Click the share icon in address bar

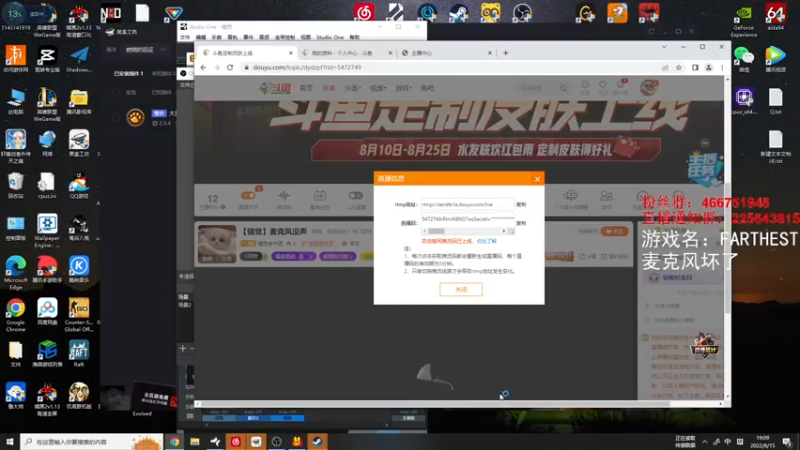pos(665,67)
